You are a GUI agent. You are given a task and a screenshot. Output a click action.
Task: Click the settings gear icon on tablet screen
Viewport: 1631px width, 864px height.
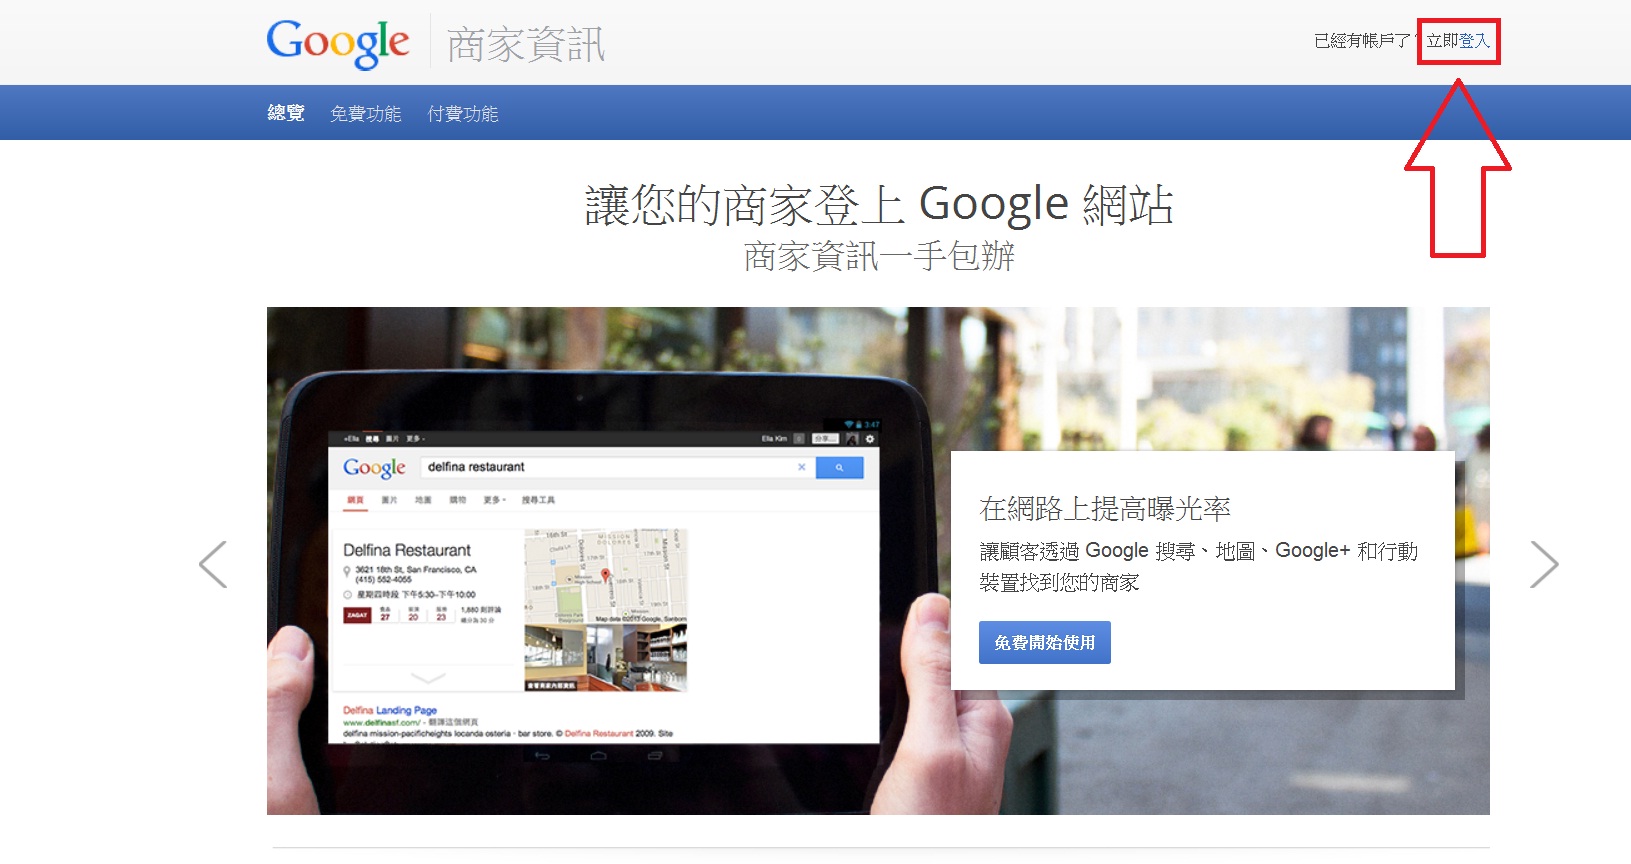point(870,439)
